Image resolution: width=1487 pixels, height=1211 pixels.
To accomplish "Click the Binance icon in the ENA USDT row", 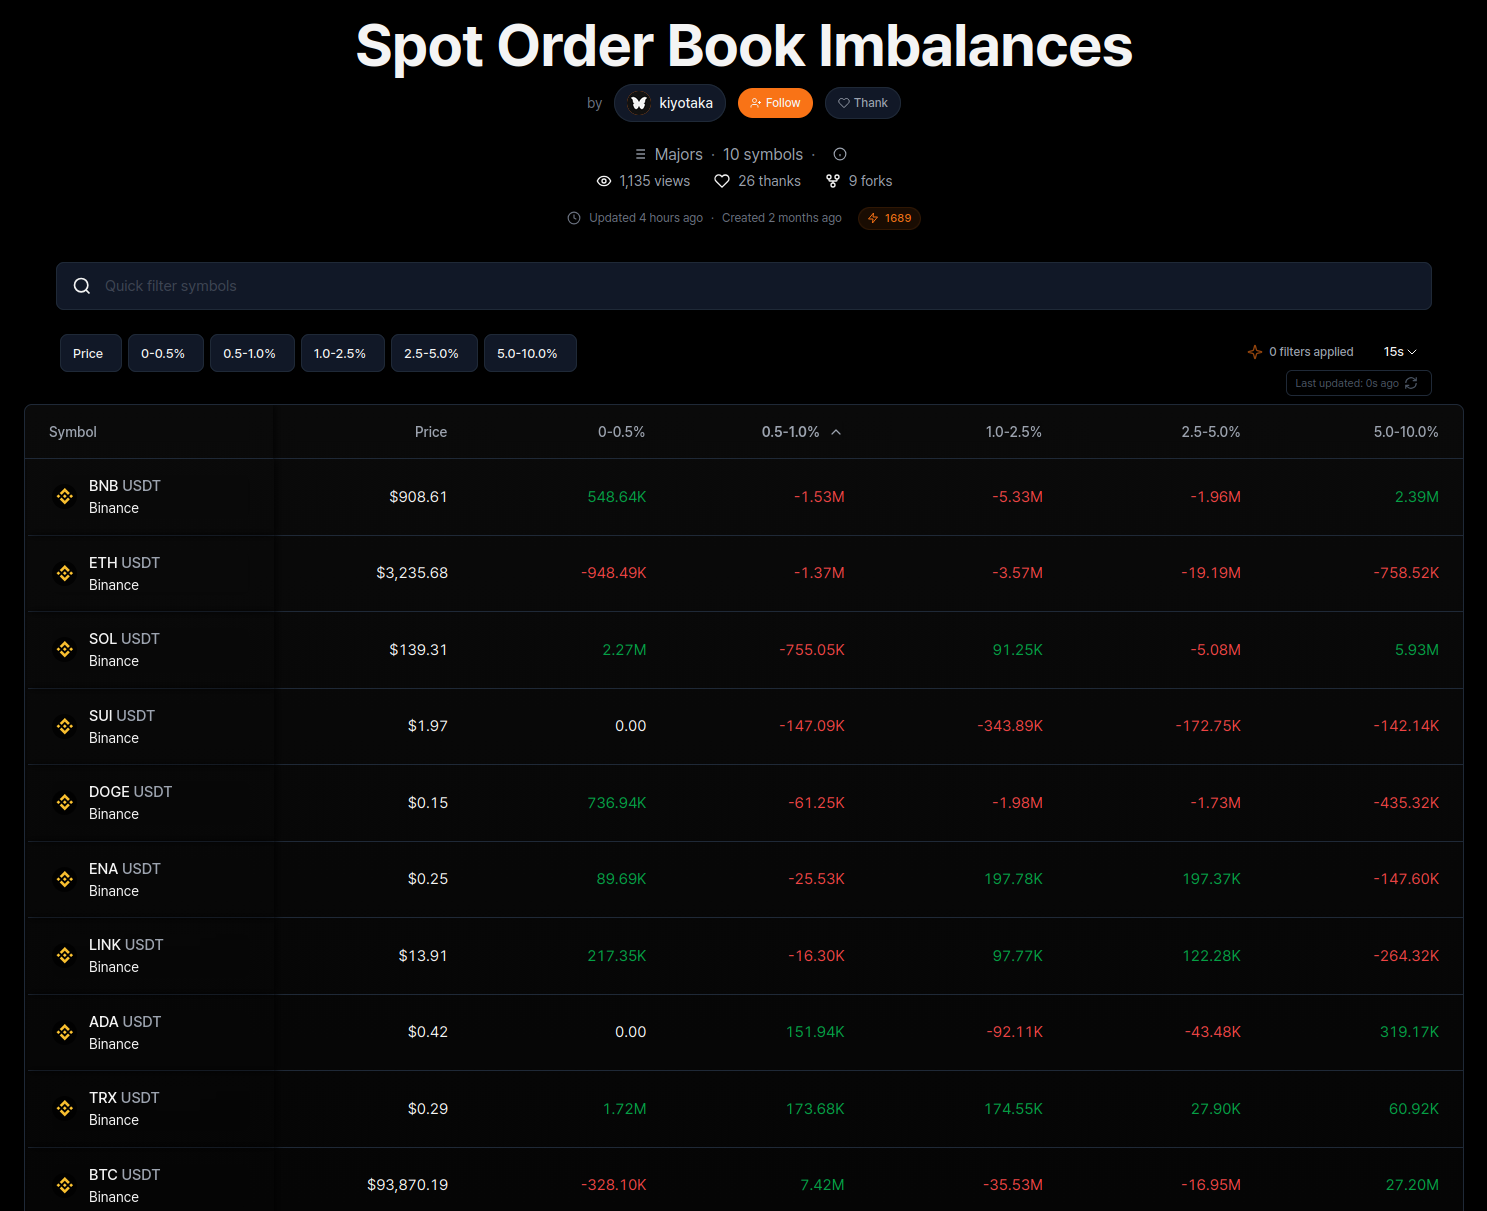I will (x=65, y=879).
